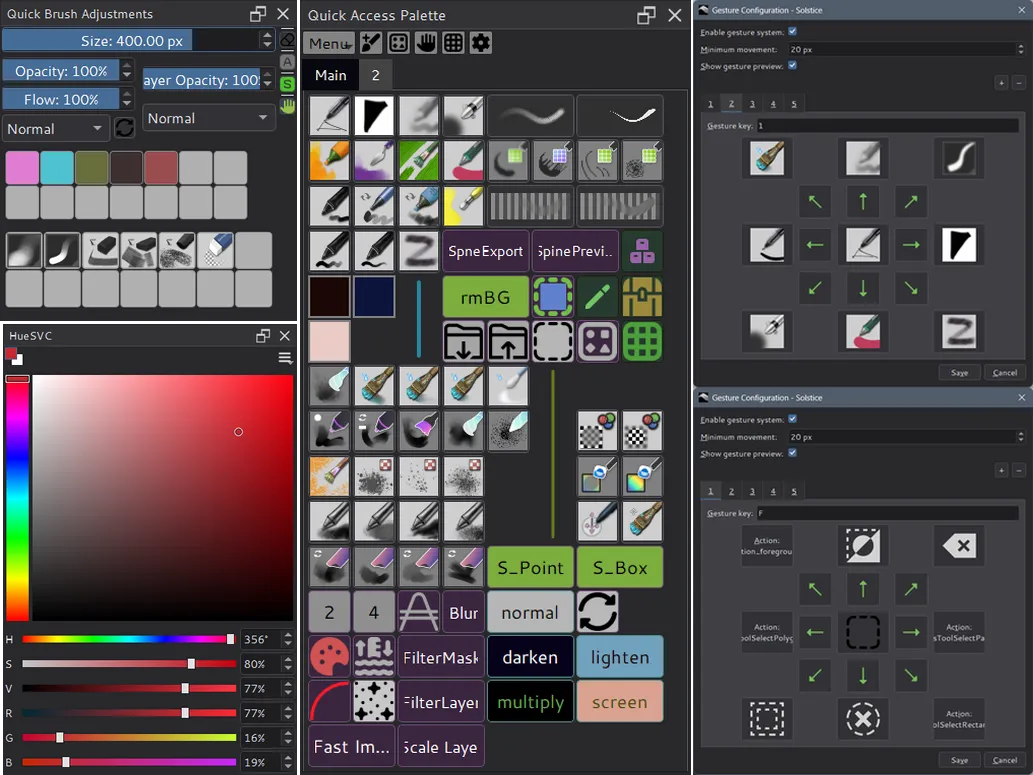Click the brush-with-sparkle icon in palette toolbar

(371, 43)
